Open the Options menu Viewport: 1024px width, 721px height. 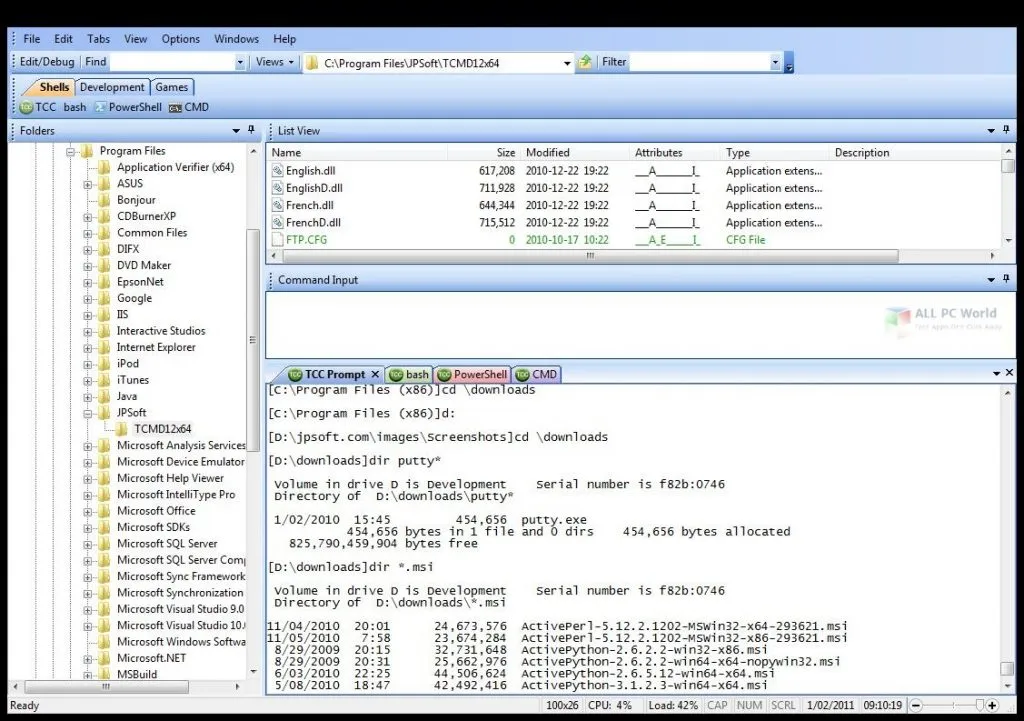point(180,39)
